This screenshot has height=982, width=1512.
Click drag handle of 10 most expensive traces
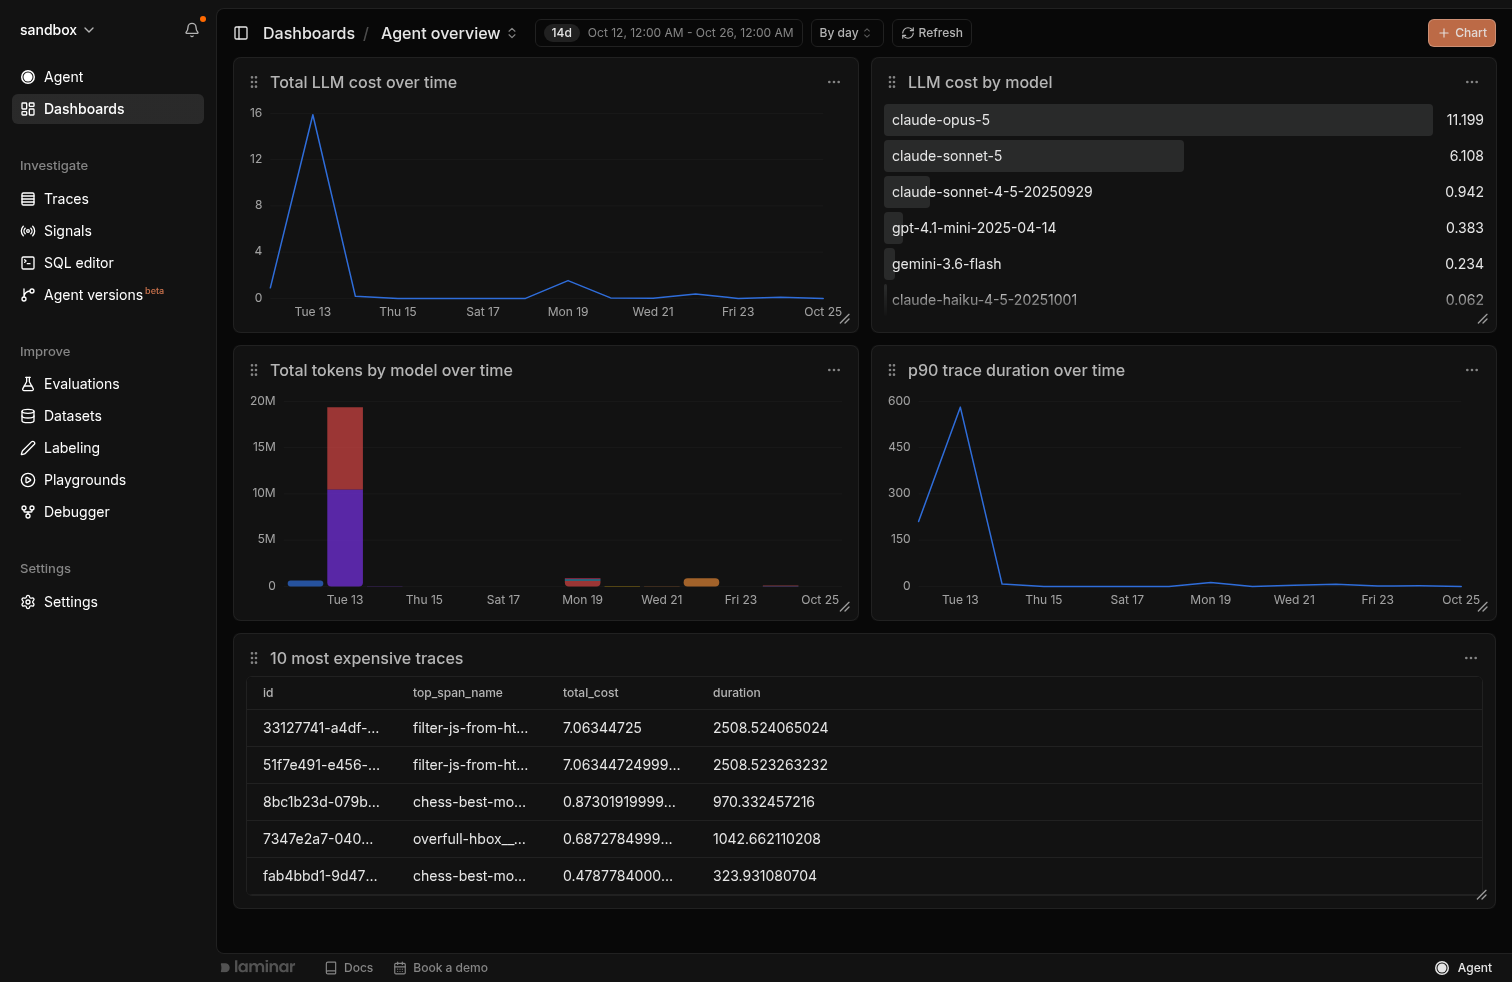point(254,659)
